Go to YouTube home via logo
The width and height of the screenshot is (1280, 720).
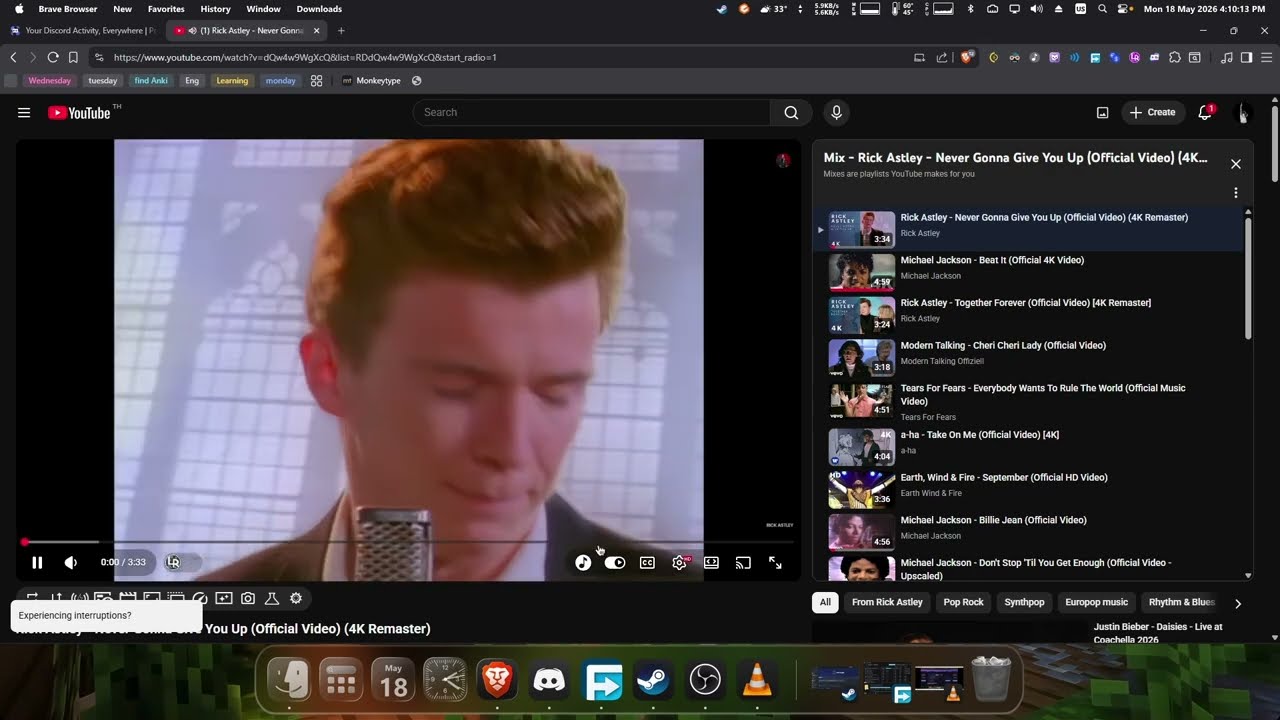(80, 113)
